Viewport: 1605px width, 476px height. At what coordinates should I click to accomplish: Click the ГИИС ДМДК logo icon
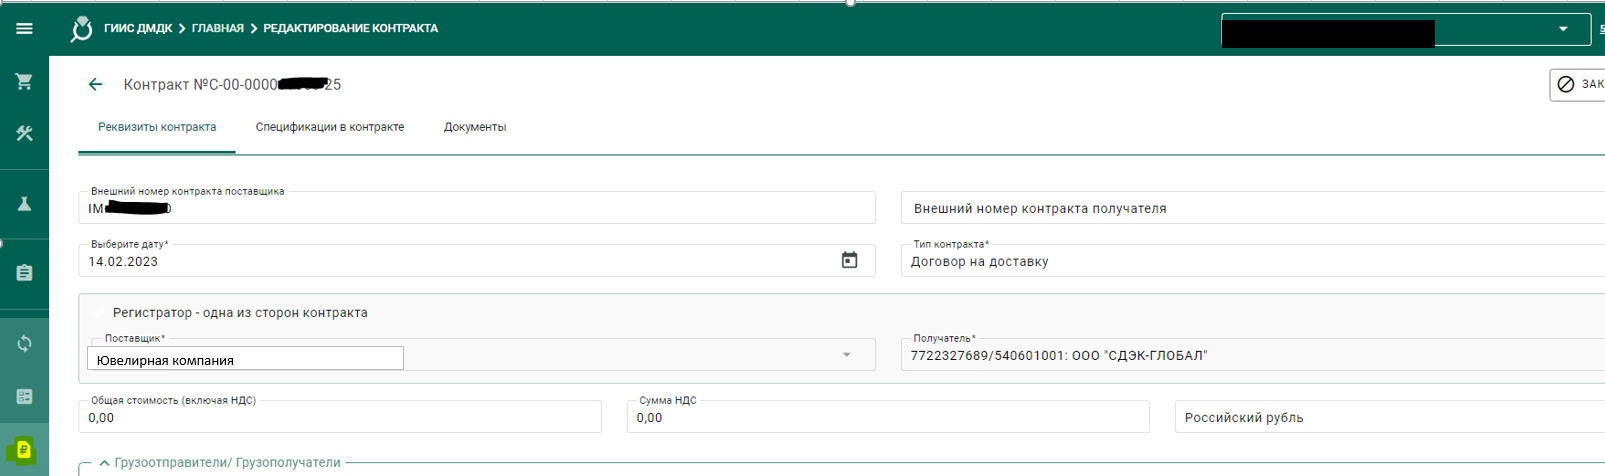coord(81,29)
